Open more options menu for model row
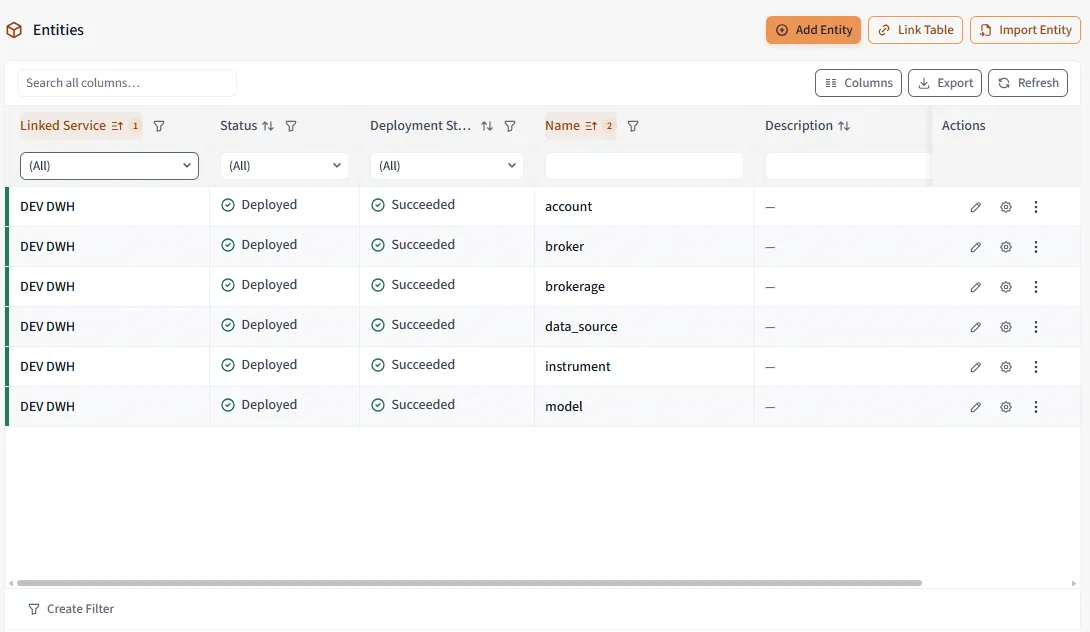The height and width of the screenshot is (632, 1090). (x=1036, y=407)
